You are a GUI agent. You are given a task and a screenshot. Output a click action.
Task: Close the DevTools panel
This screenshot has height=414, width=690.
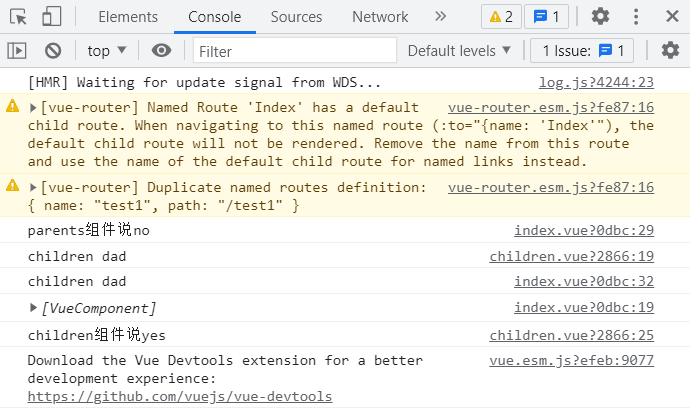tap(672, 17)
